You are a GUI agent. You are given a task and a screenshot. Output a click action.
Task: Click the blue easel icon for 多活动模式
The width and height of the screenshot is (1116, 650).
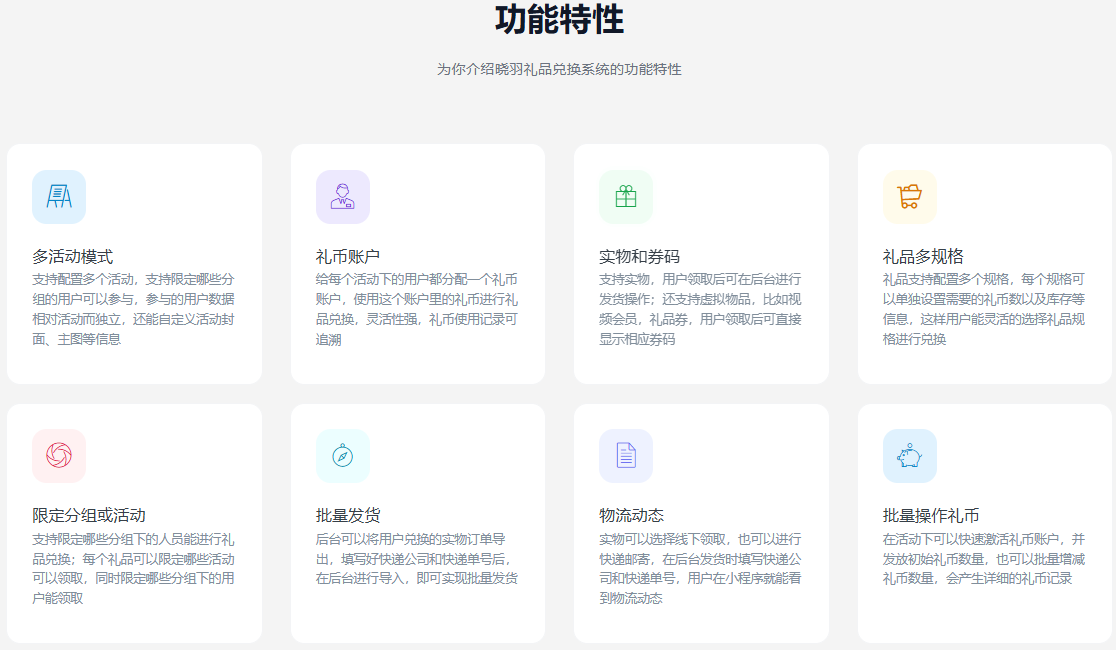59,197
